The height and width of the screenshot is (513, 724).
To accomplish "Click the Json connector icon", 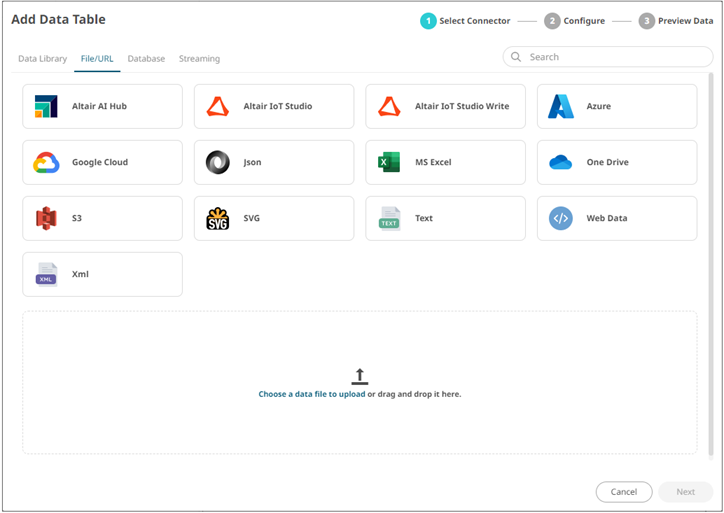I will click(217, 163).
